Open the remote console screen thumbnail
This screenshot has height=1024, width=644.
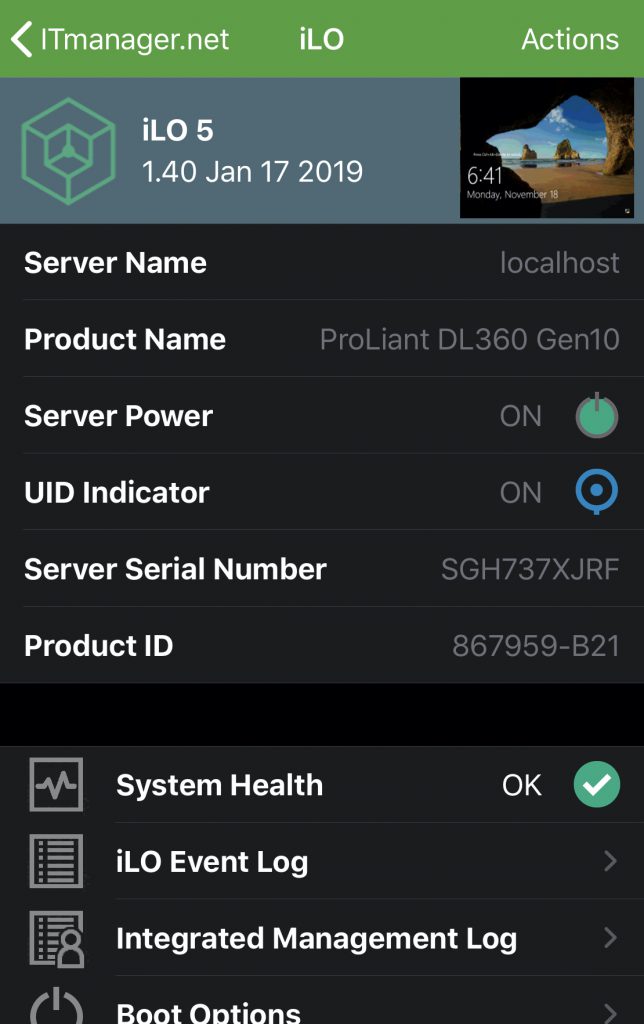pos(547,148)
